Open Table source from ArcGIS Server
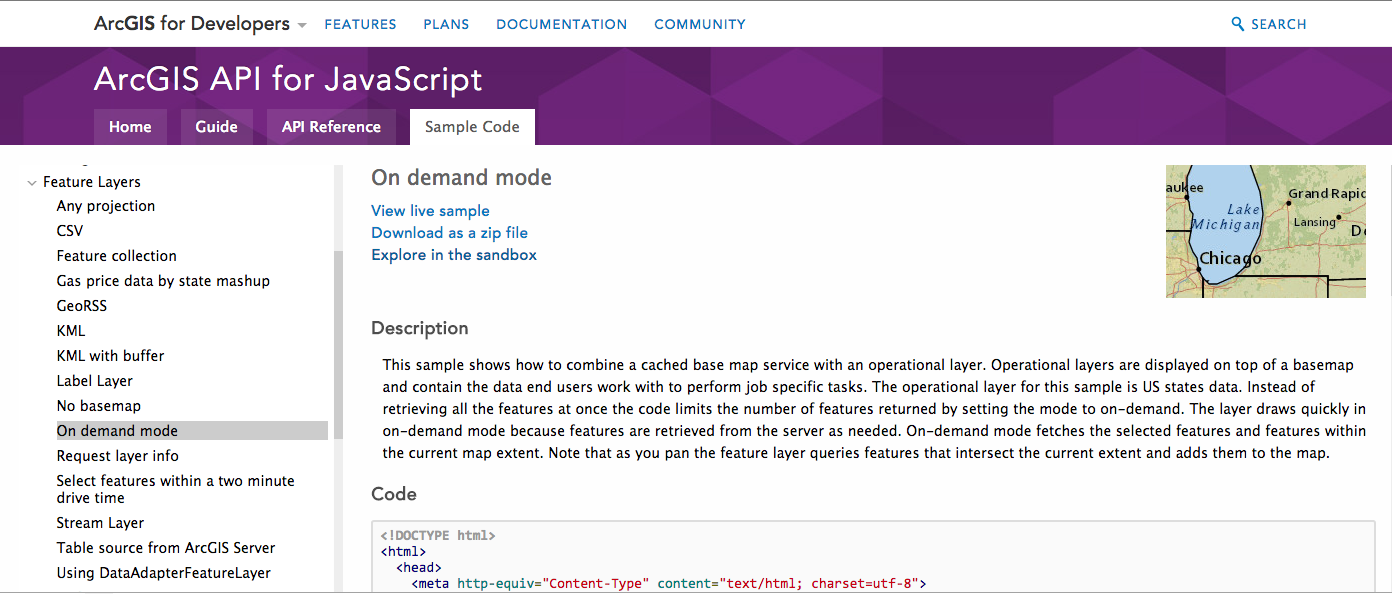Screen dimensions: 1392x594 point(166,548)
